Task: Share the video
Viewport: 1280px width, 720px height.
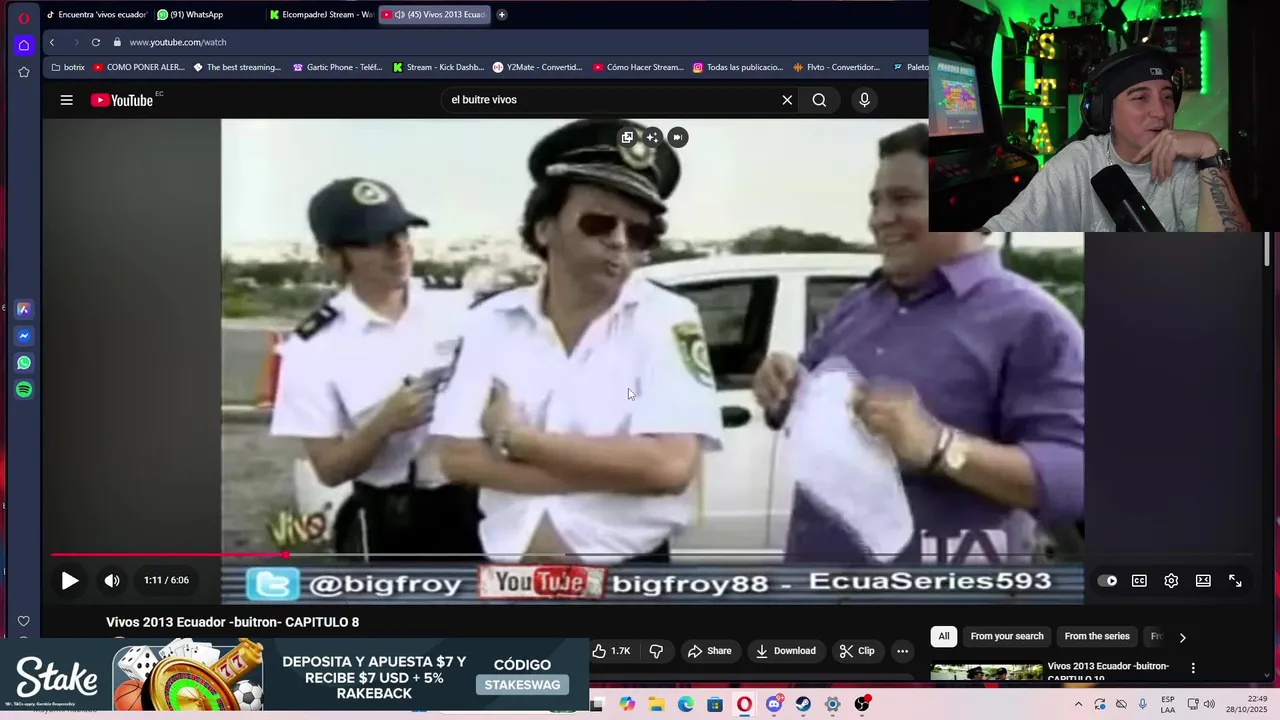Action: click(709, 651)
